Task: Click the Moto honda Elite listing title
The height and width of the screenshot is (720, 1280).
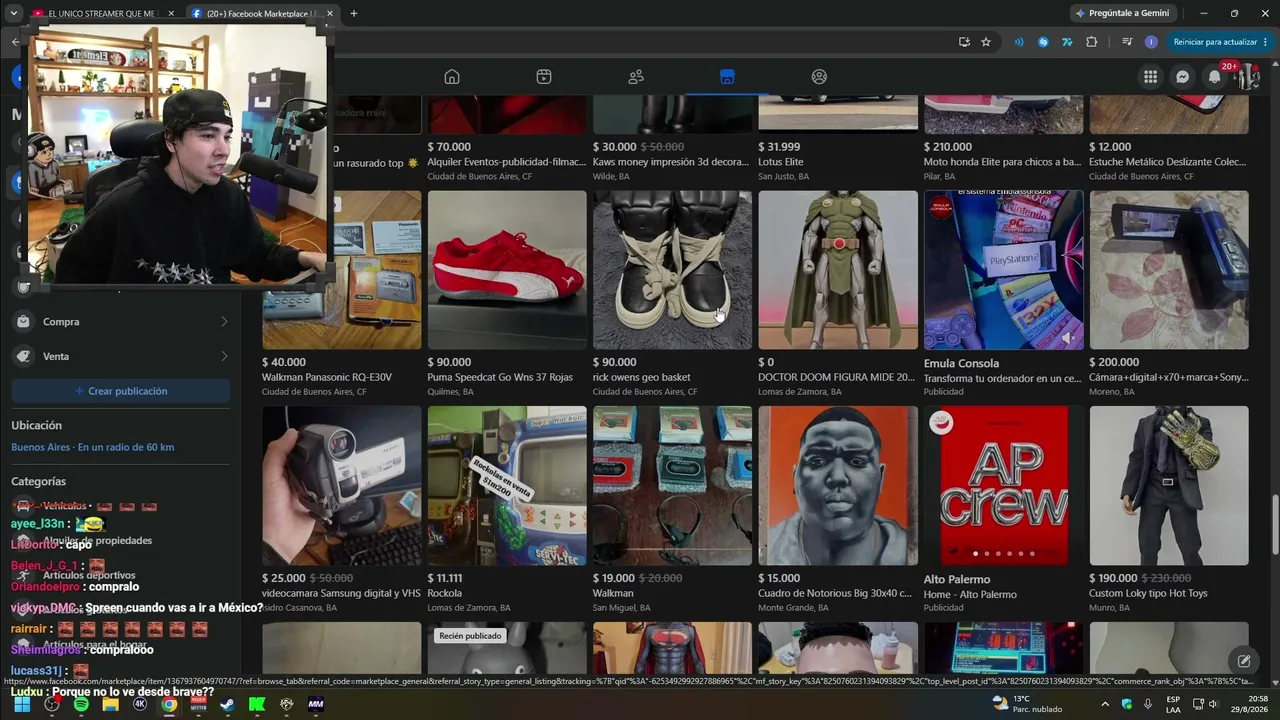Action: [x=1003, y=162]
